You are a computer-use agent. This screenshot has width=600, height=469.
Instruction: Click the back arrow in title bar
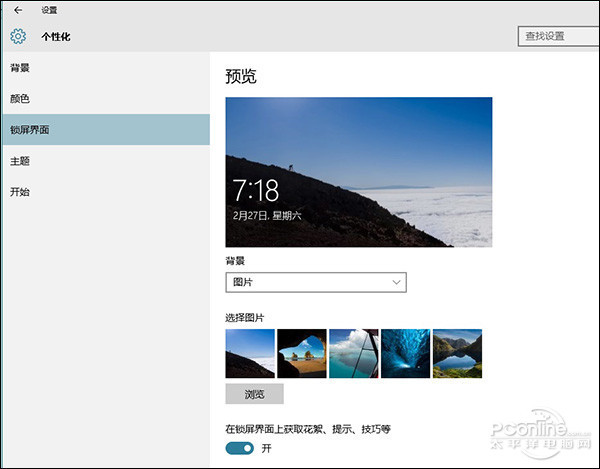(x=17, y=10)
